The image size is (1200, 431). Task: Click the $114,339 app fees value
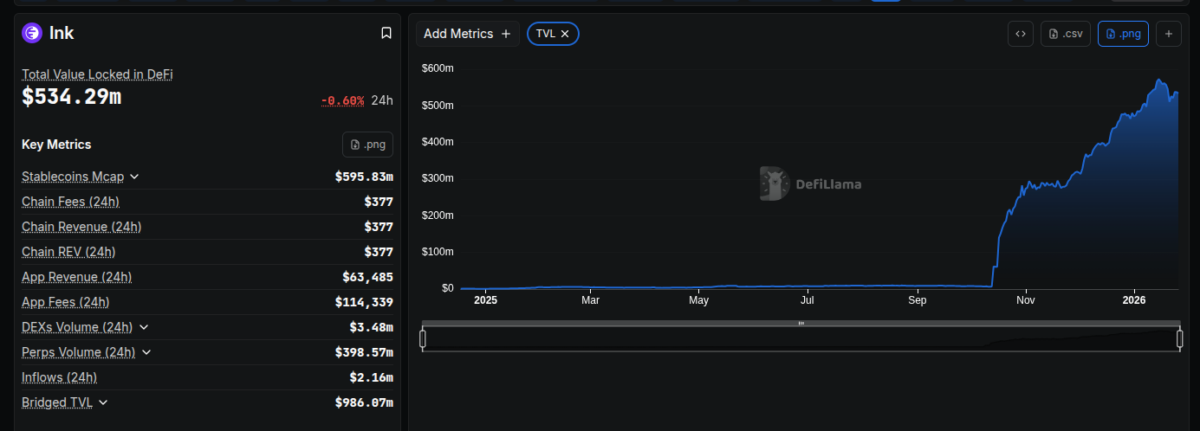364,302
